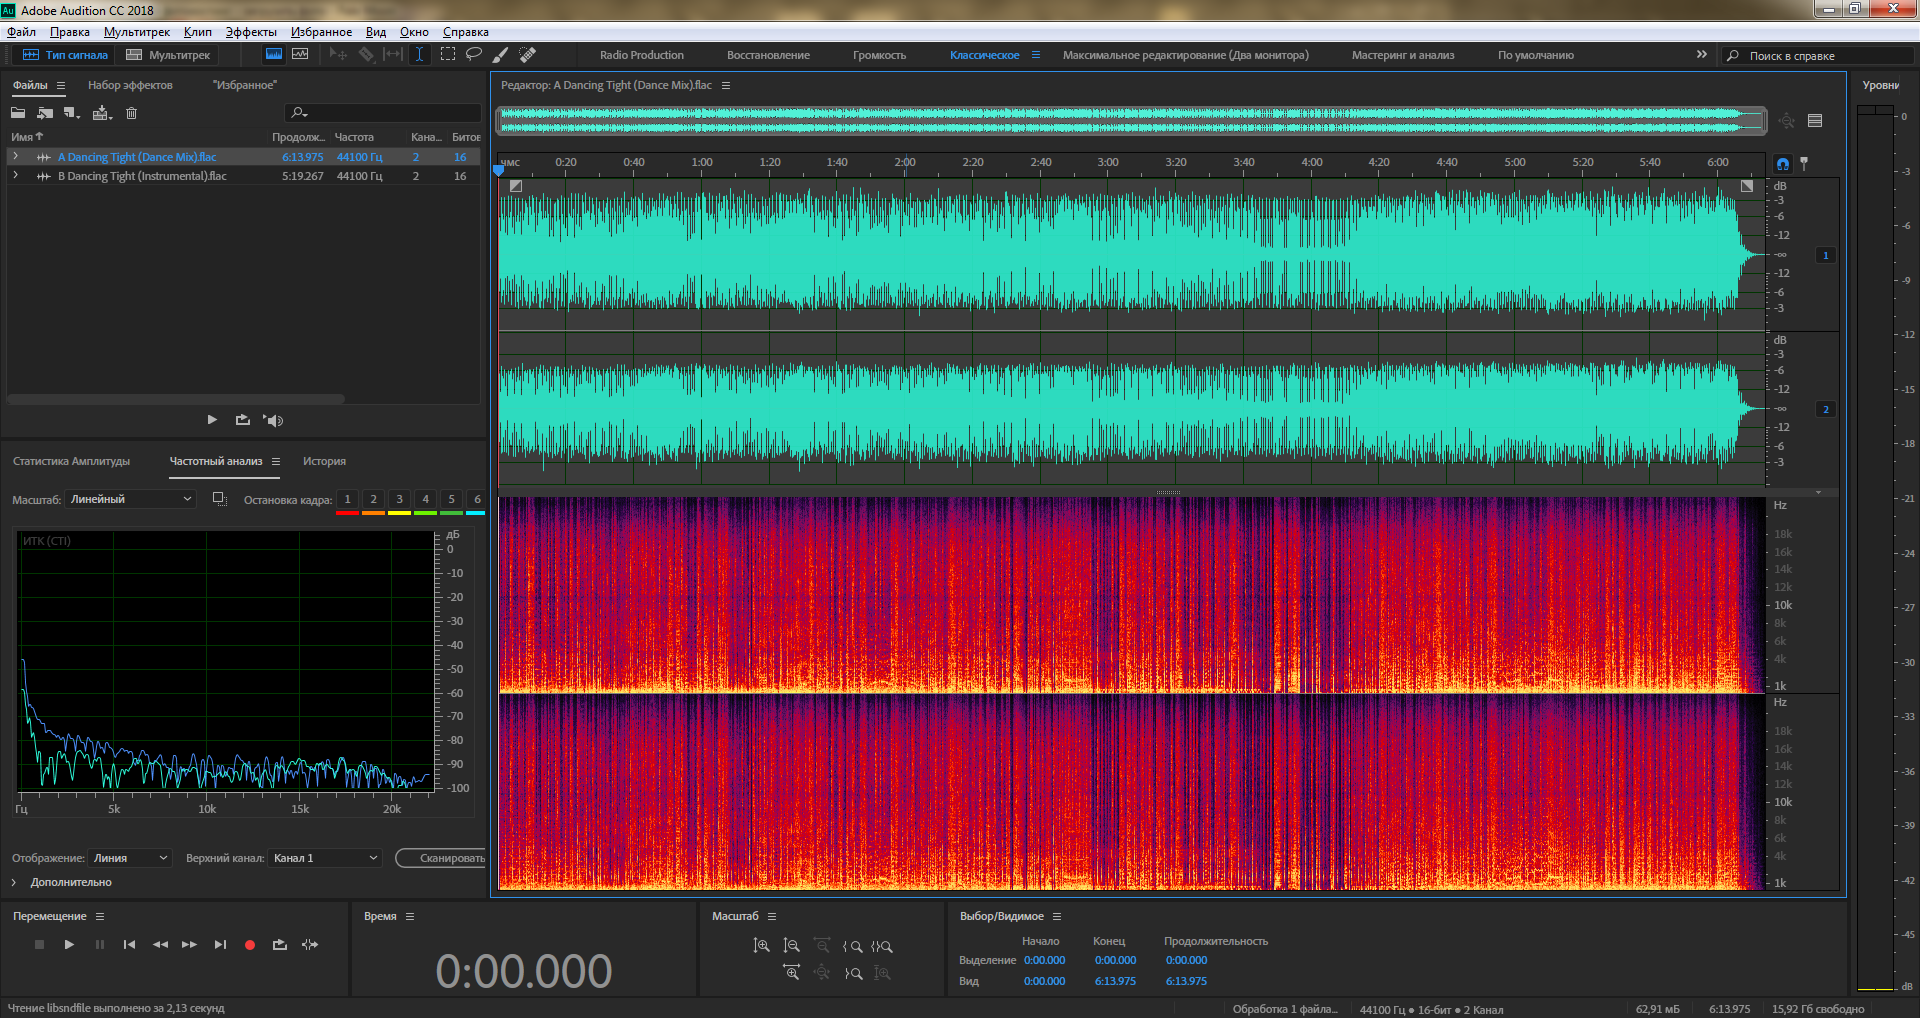Click the Files panel search field
This screenshot has width=1920, height=1018.
(383, 113)
